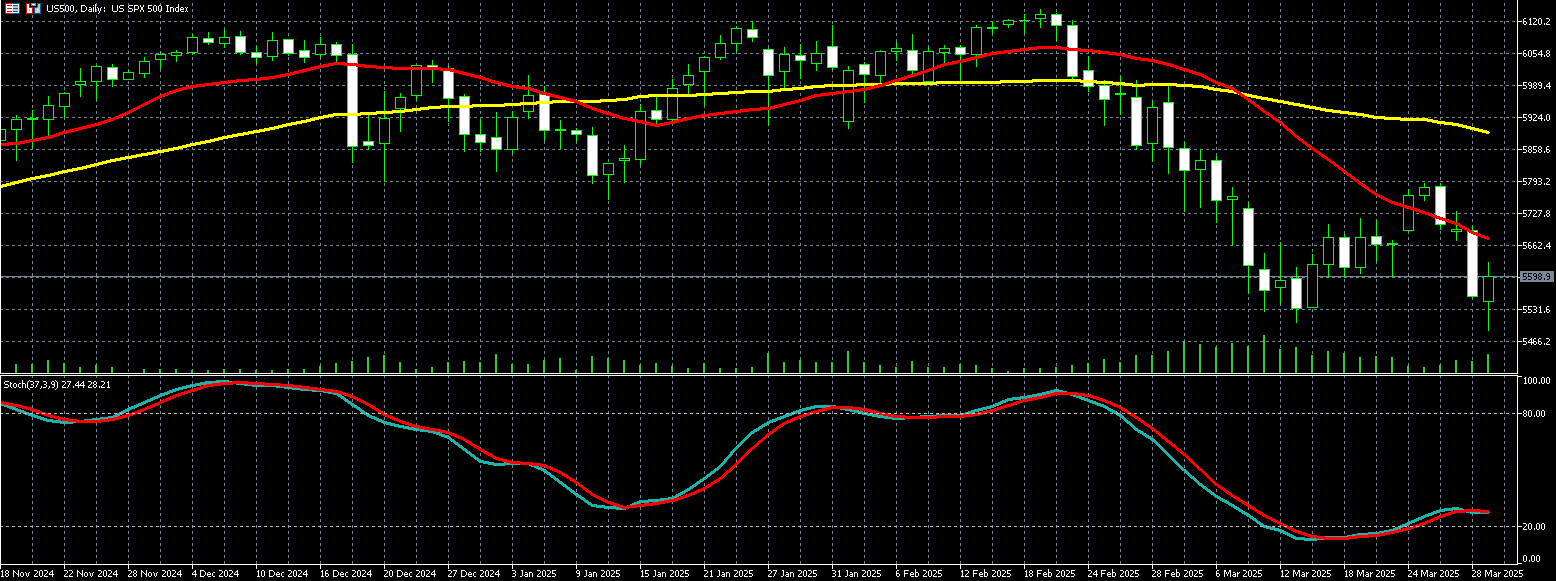Click the 6120.2 price axis label
Image resolution: width=1556 pixels, height=581 pixels.
point(1535,21)
